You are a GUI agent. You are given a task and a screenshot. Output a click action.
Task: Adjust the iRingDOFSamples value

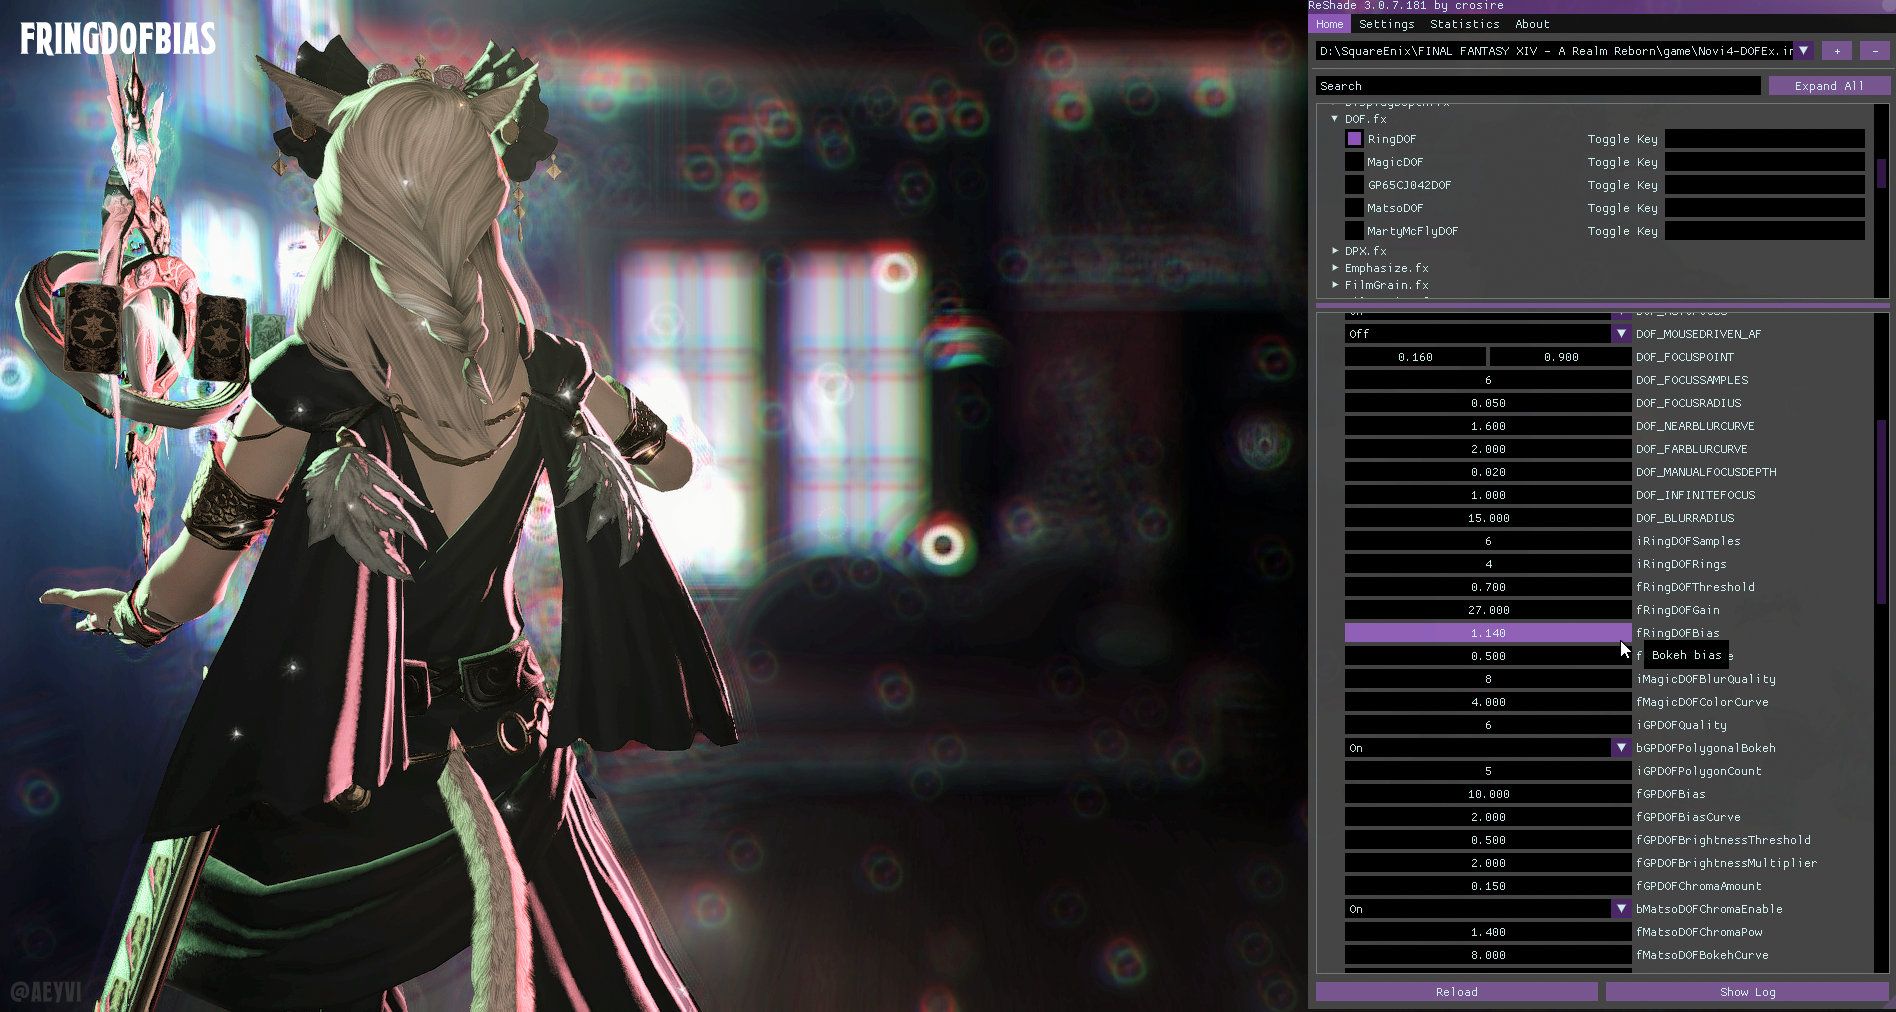[x=1488, y=541]
